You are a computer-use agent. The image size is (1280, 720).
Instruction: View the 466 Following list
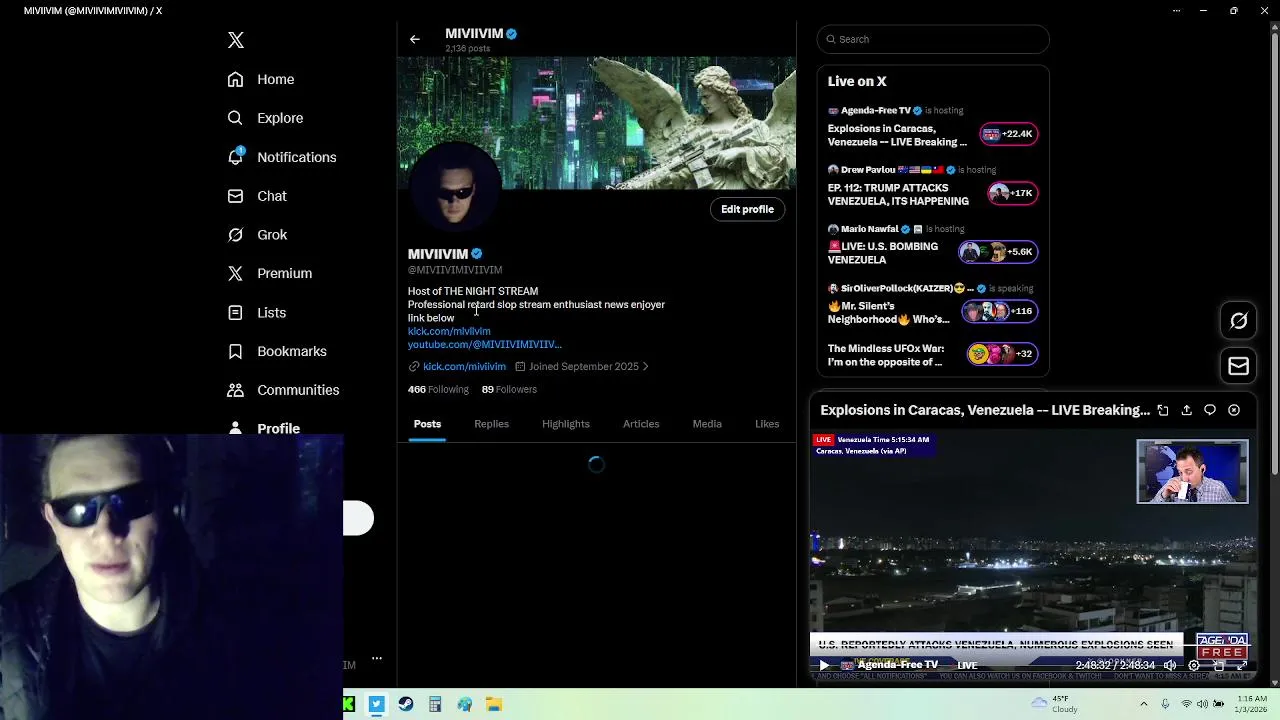tap(438, 389)
